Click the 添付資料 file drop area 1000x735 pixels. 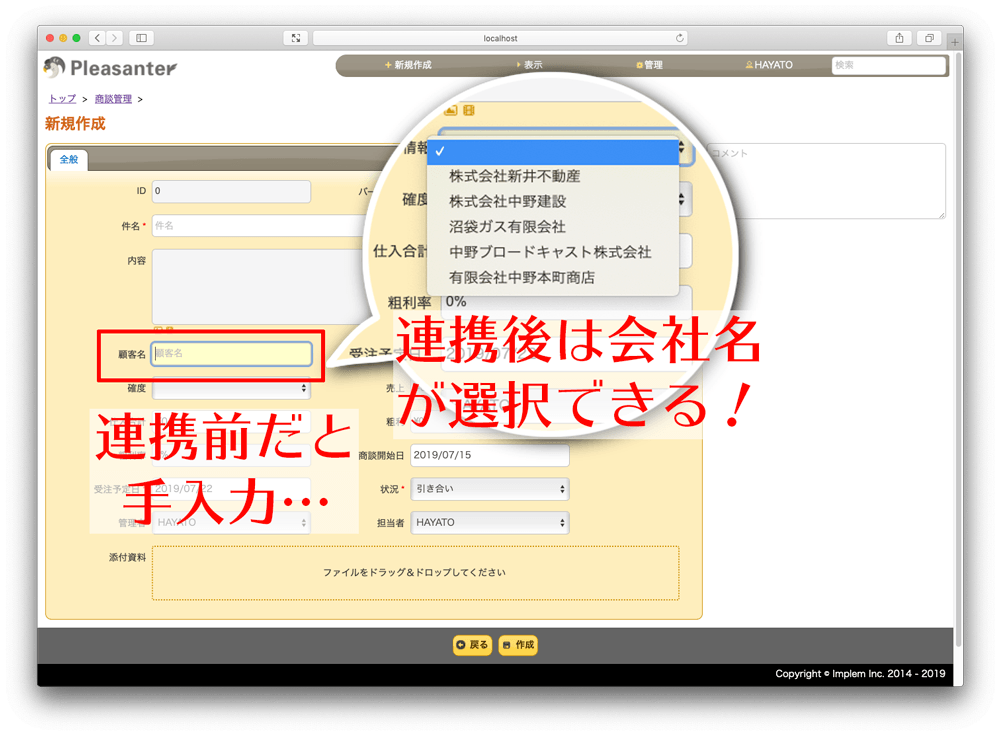pyautogui.click(x=415, y=573)
